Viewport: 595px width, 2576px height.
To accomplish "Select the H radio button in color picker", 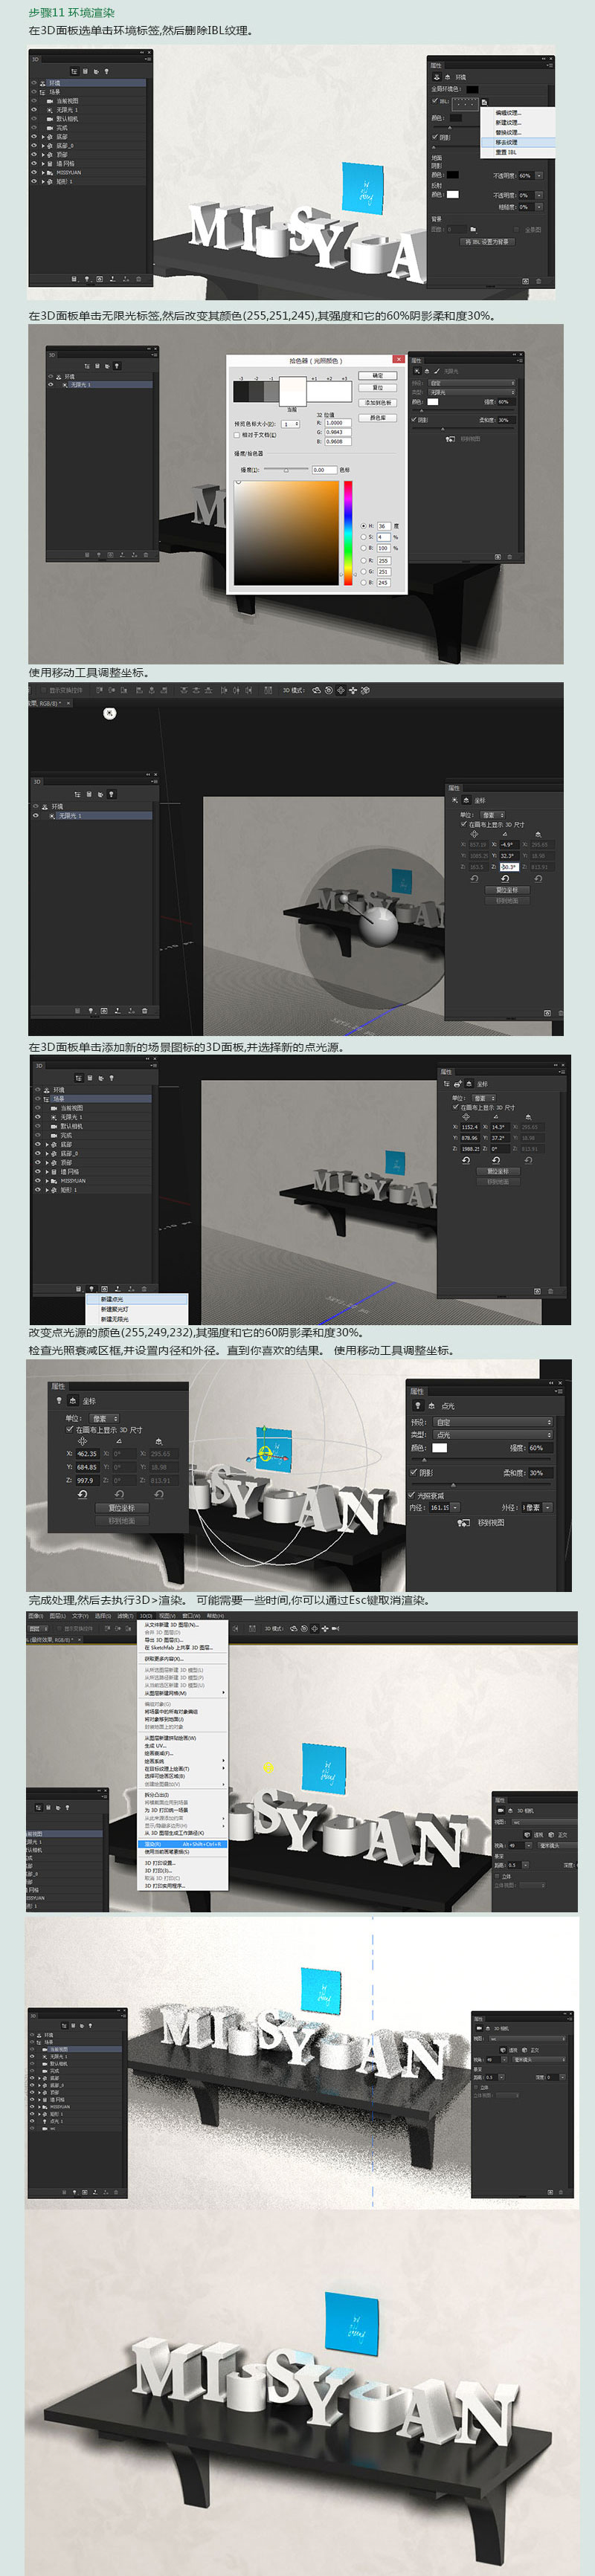I will (363, 526).
